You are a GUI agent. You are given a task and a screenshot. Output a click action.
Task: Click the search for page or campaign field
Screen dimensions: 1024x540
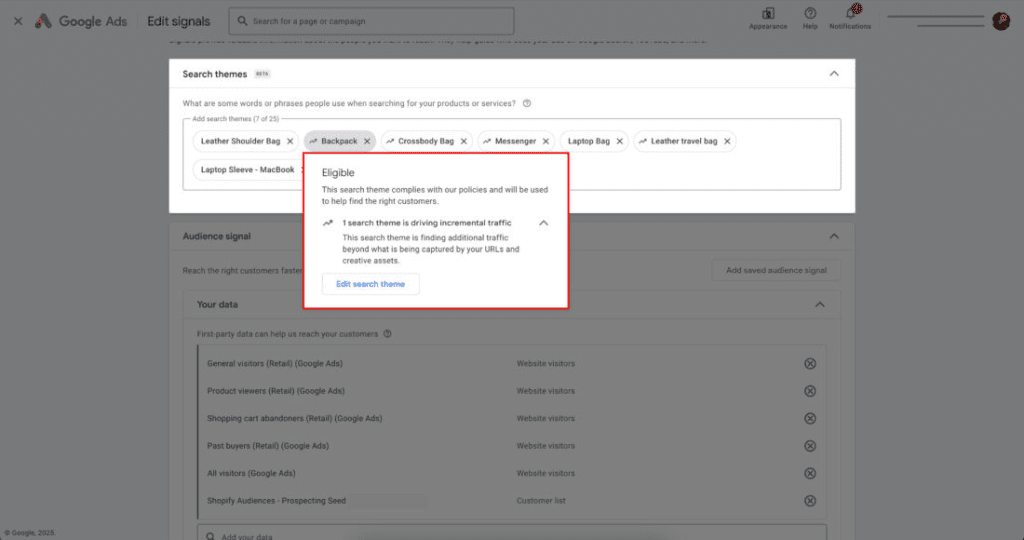coord(371,21)
